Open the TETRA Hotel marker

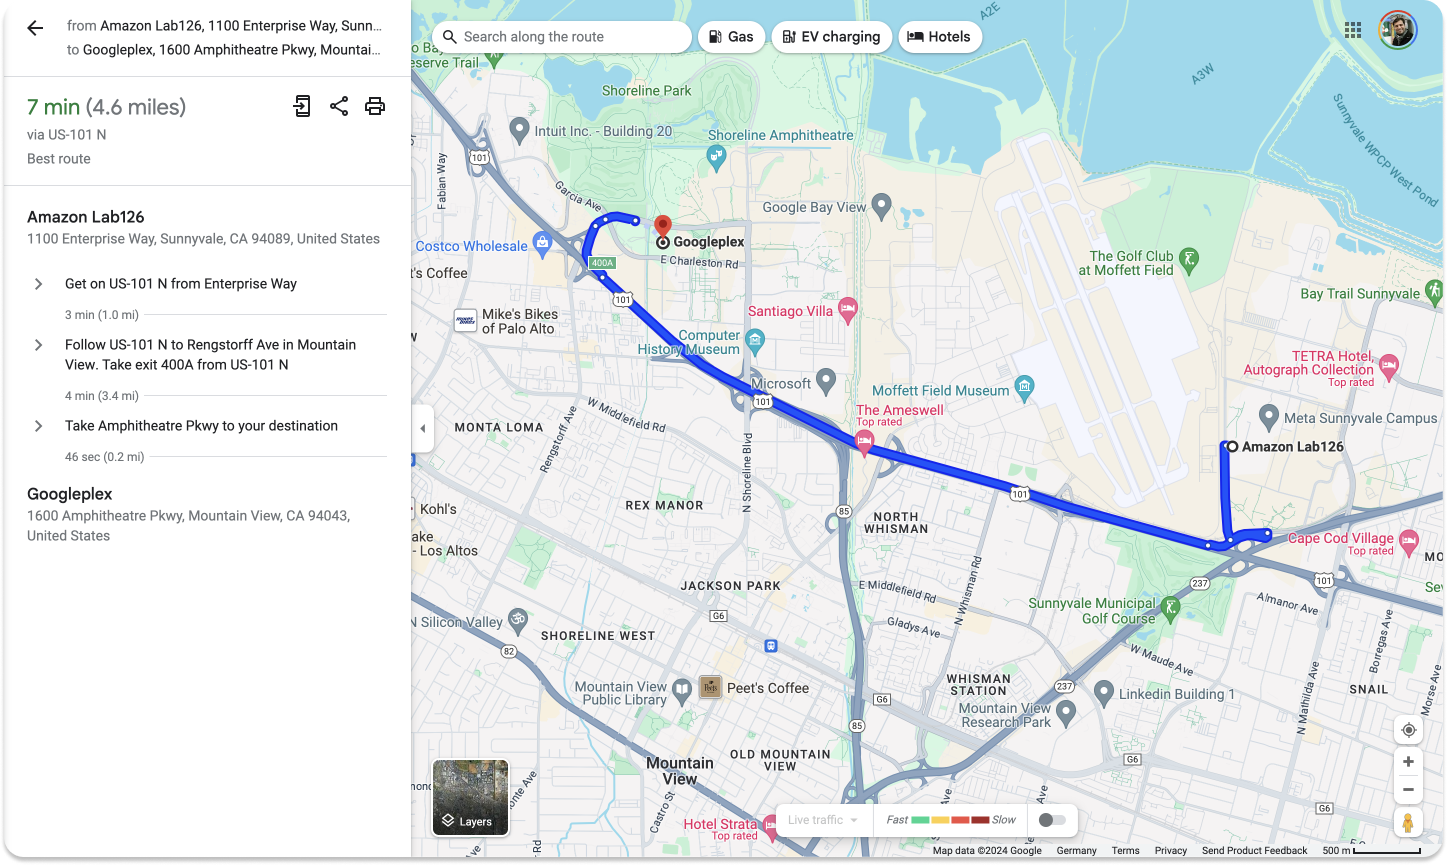(x=1389, y=368)
